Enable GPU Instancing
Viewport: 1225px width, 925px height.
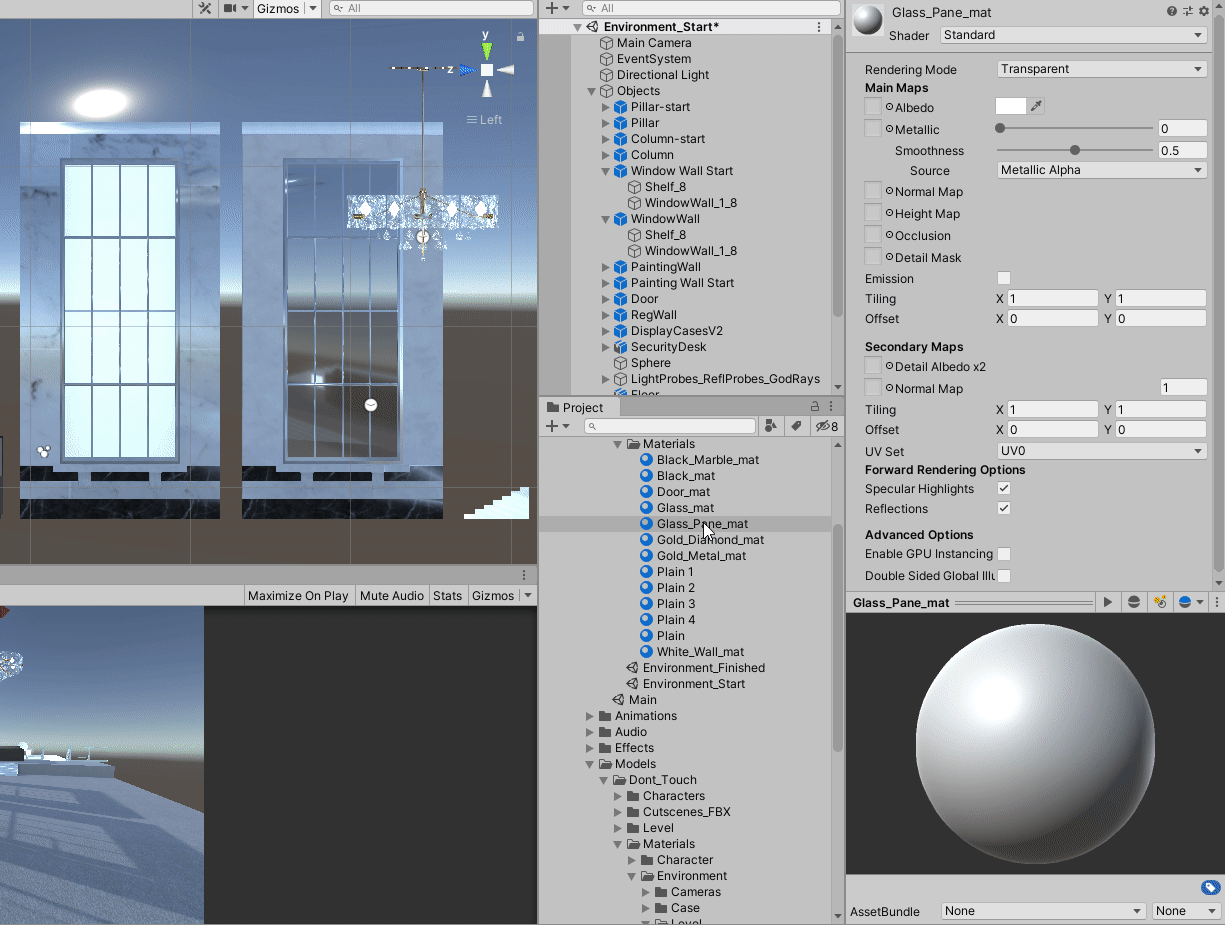1003,554
